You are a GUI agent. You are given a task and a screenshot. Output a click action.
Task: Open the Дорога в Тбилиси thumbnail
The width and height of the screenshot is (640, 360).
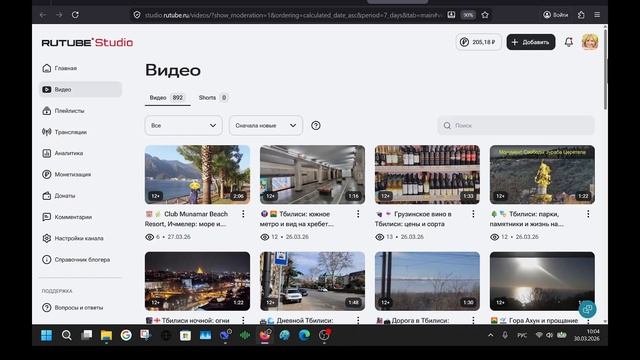coord(427,281)
